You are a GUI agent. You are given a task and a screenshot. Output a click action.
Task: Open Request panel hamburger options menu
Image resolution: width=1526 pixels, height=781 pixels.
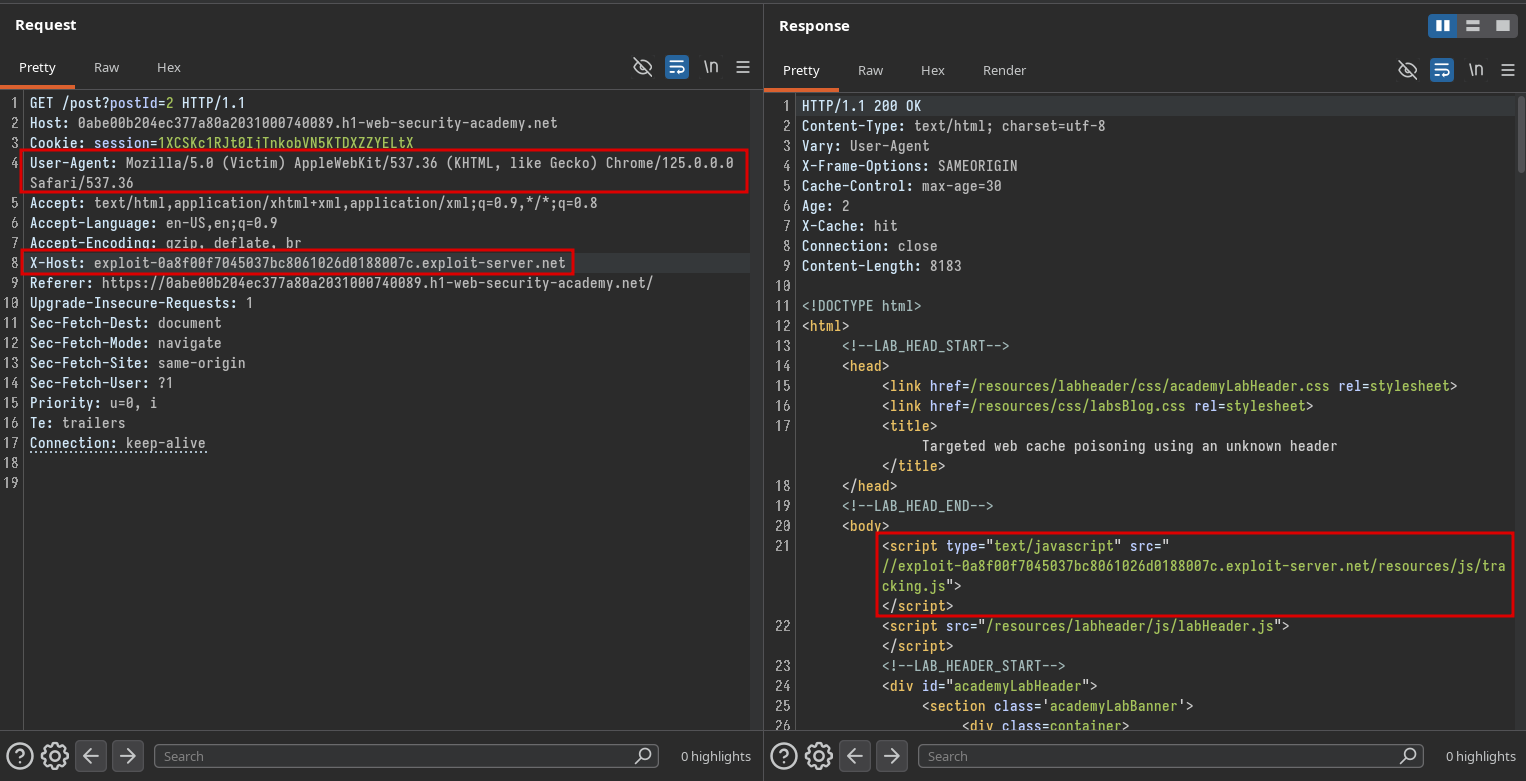tap(743, 67)
